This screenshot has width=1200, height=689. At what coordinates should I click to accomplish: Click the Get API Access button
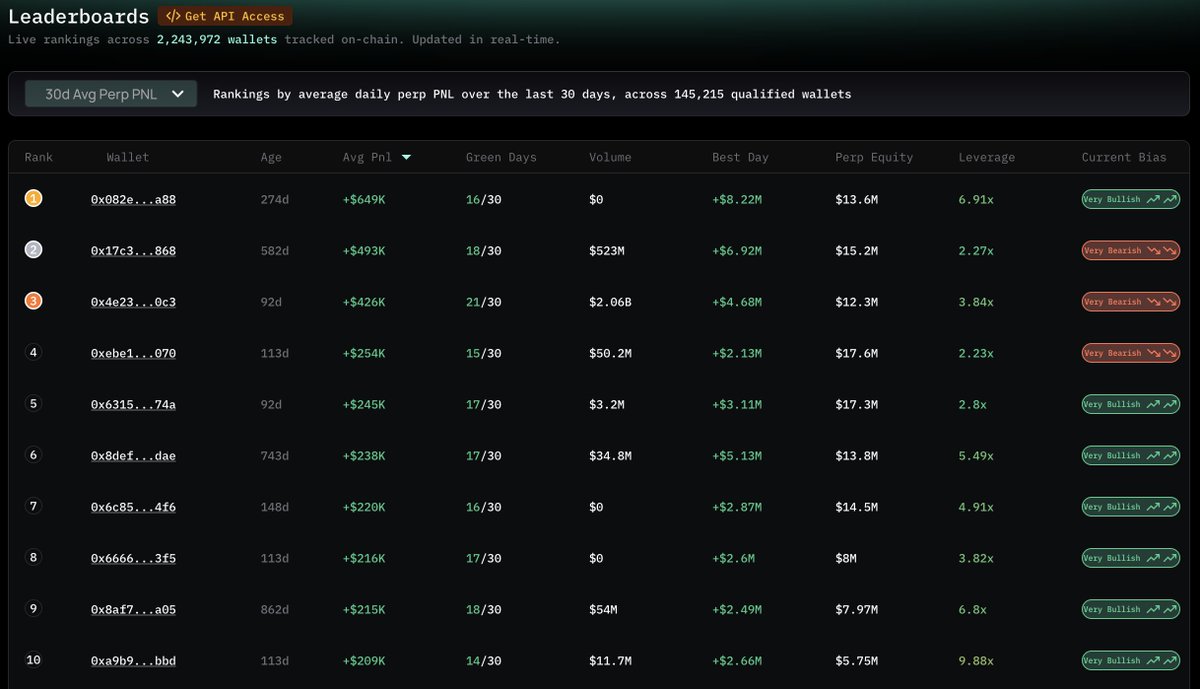pos(225,16)
